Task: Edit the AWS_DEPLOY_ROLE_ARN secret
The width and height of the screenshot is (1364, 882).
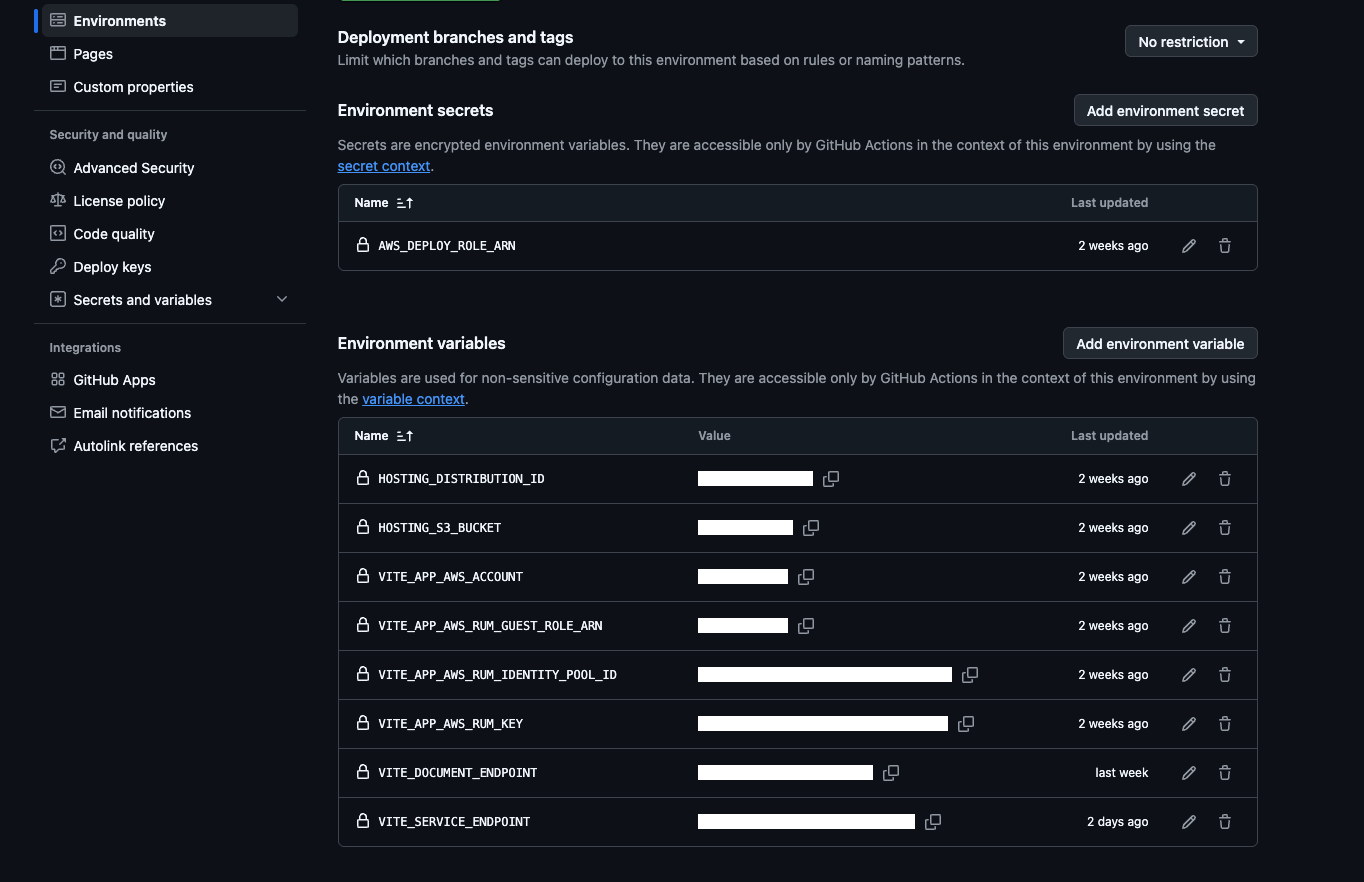Action: (1189, 246)
